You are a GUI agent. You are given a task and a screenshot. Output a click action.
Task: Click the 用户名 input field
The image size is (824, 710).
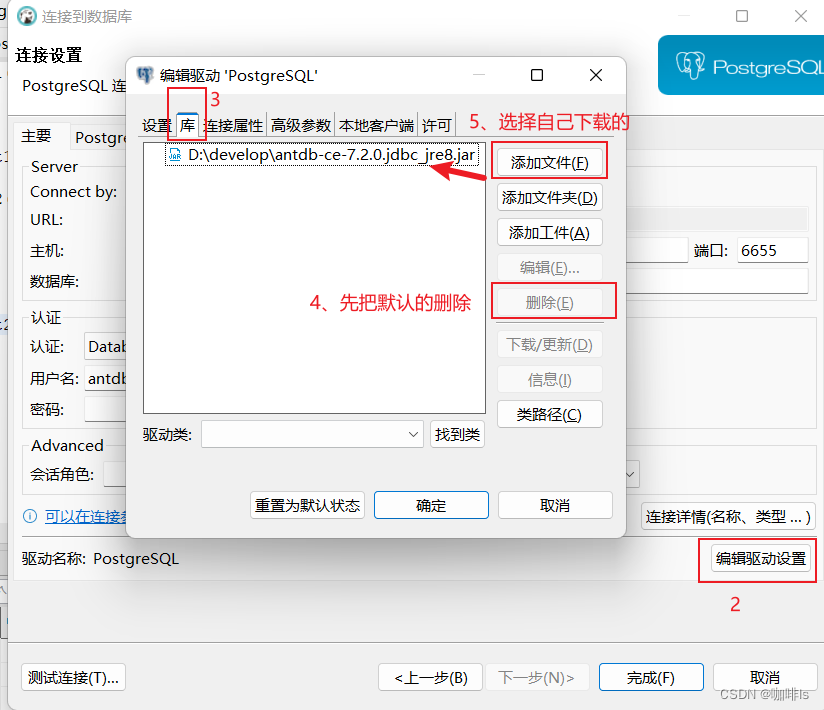point(105,378)
